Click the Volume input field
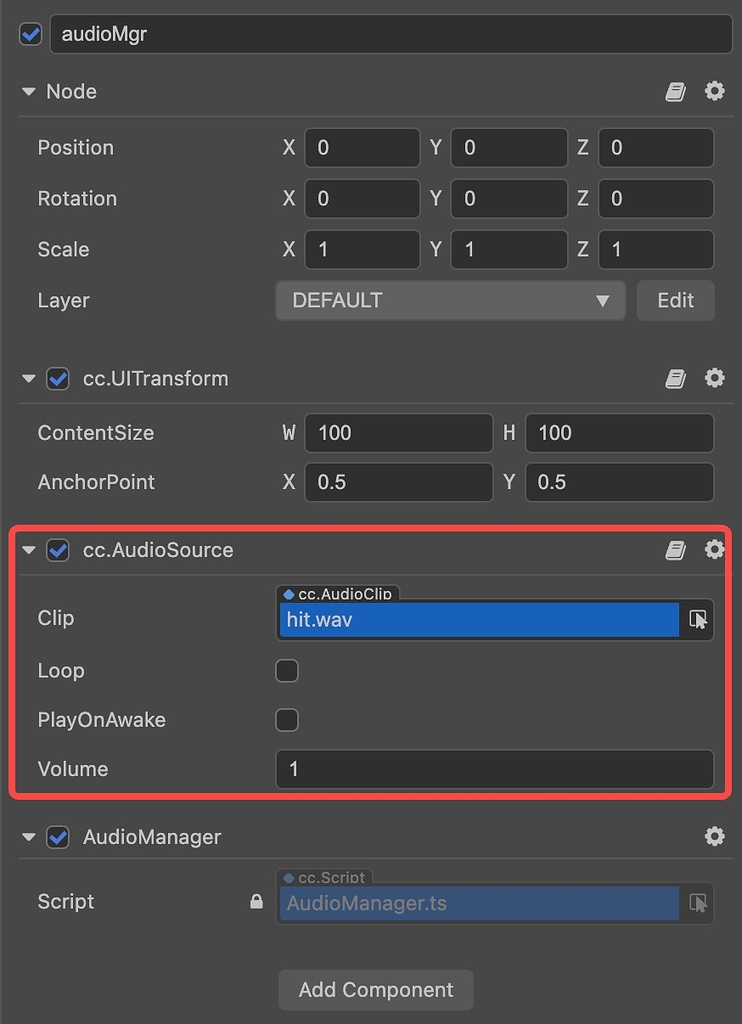Viewport: 742px width, 1024px height. [494, 770]
